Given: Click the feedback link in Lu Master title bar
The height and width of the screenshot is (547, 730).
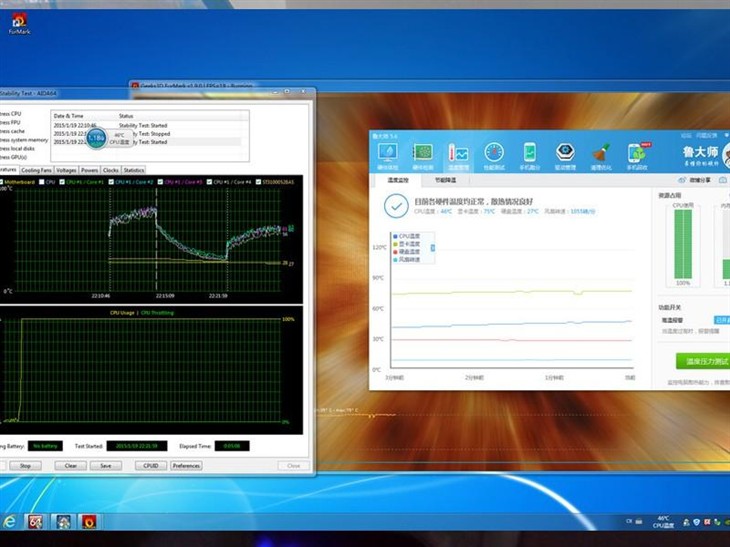Looking at the screenshot, I should coord(706,136).
